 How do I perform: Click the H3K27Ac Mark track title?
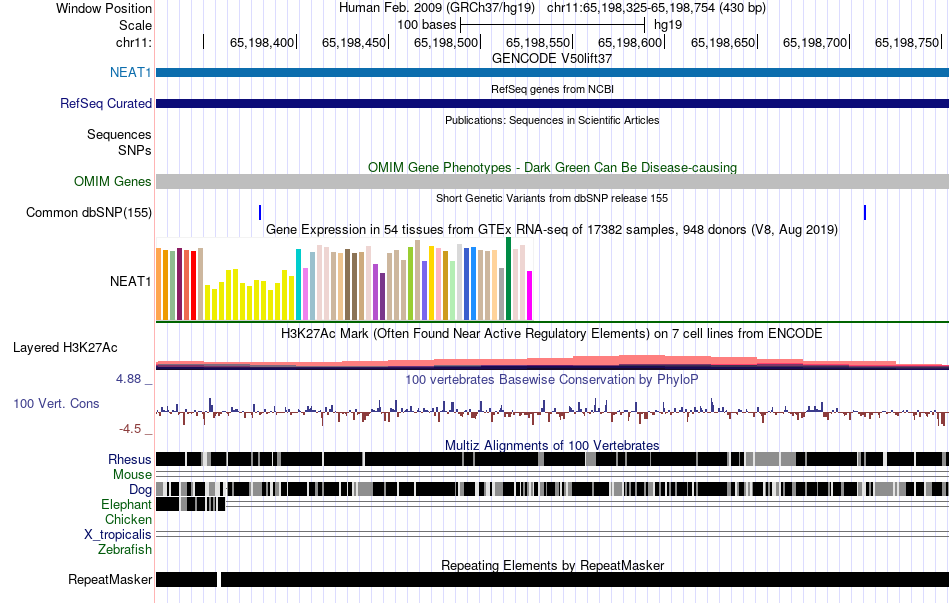552,333
